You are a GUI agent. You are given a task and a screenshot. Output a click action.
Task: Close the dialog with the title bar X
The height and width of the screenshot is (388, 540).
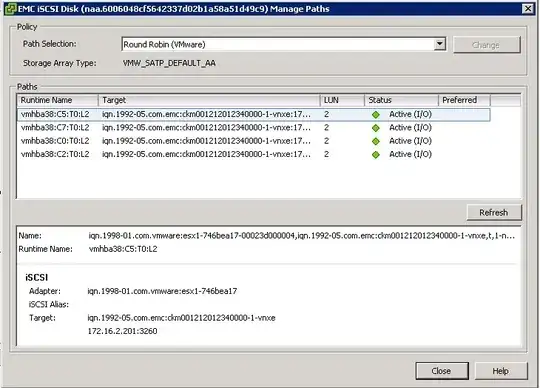point(528,9)
